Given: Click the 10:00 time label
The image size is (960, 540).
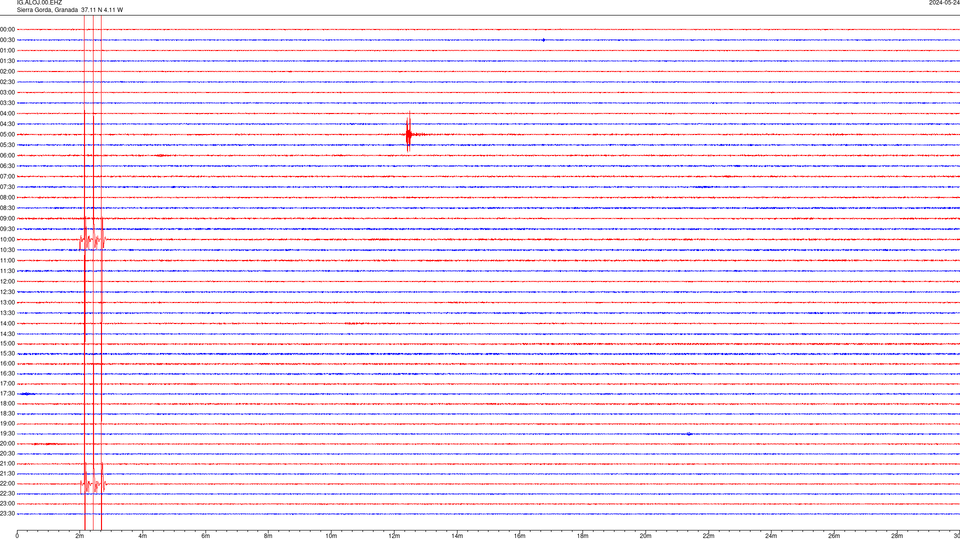Looking at the screenshot, I should [7, 239].
